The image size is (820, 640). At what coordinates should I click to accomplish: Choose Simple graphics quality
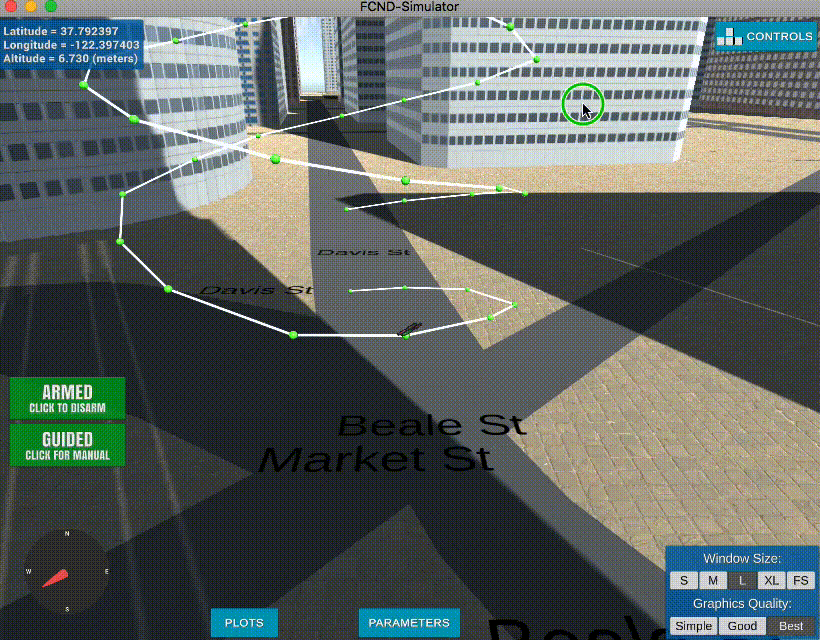click(x=693, y=626)
